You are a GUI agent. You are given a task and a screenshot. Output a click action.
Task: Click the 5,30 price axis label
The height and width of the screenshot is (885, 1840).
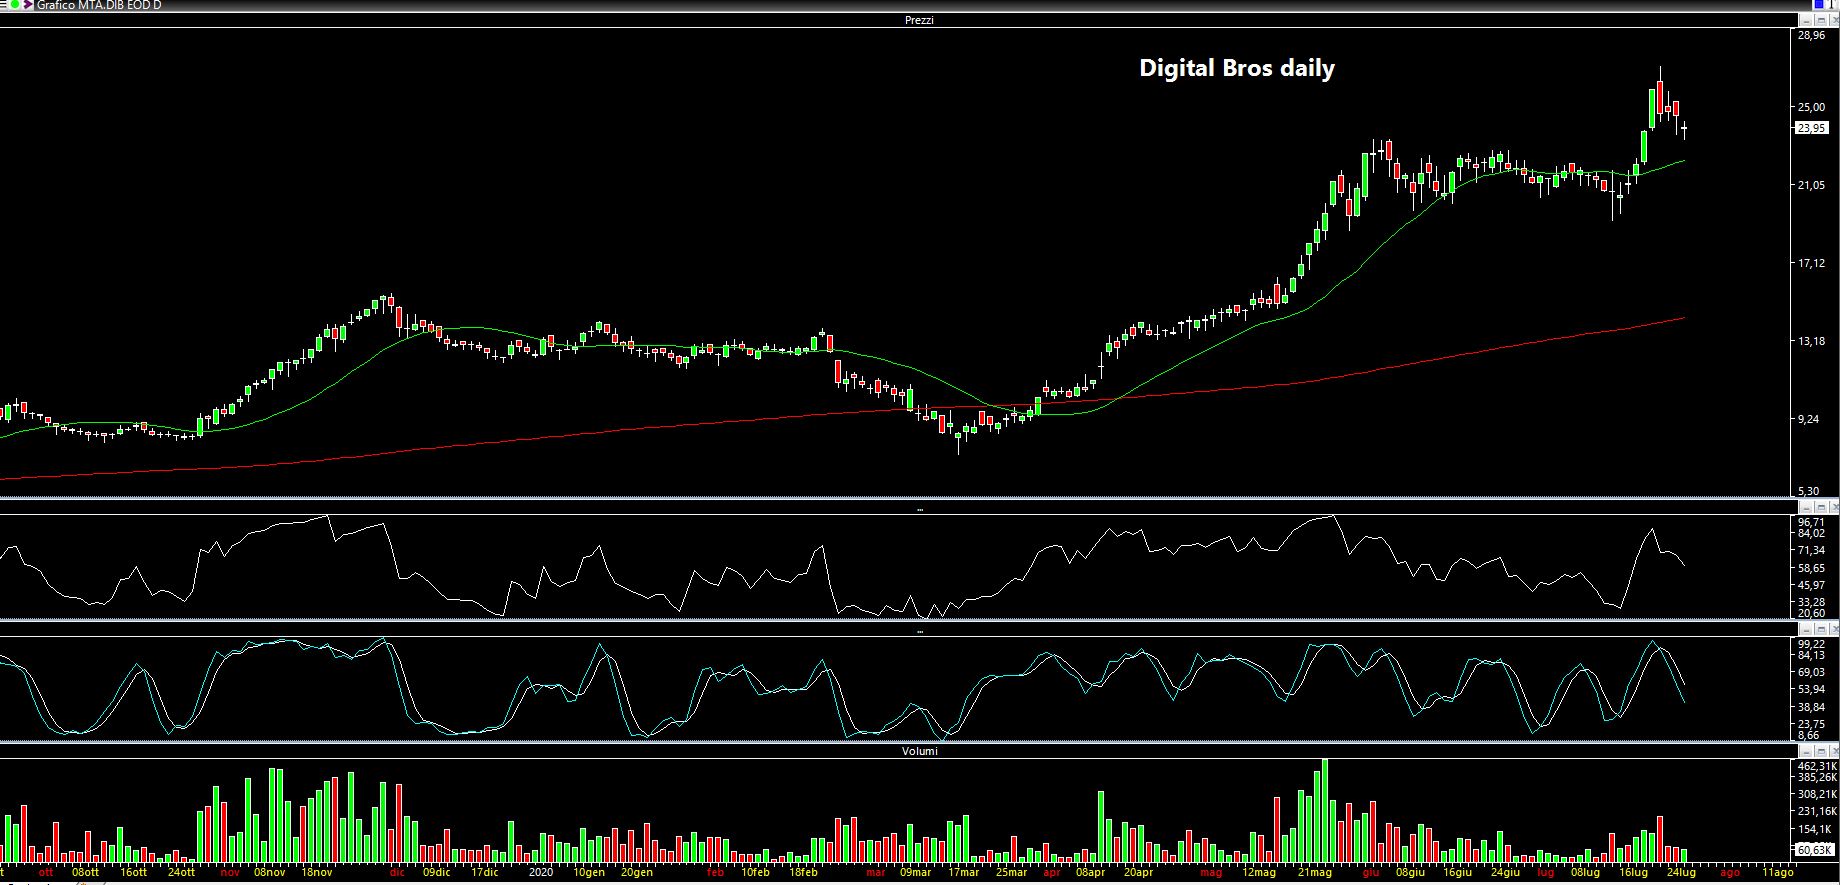coord(1809,491)
